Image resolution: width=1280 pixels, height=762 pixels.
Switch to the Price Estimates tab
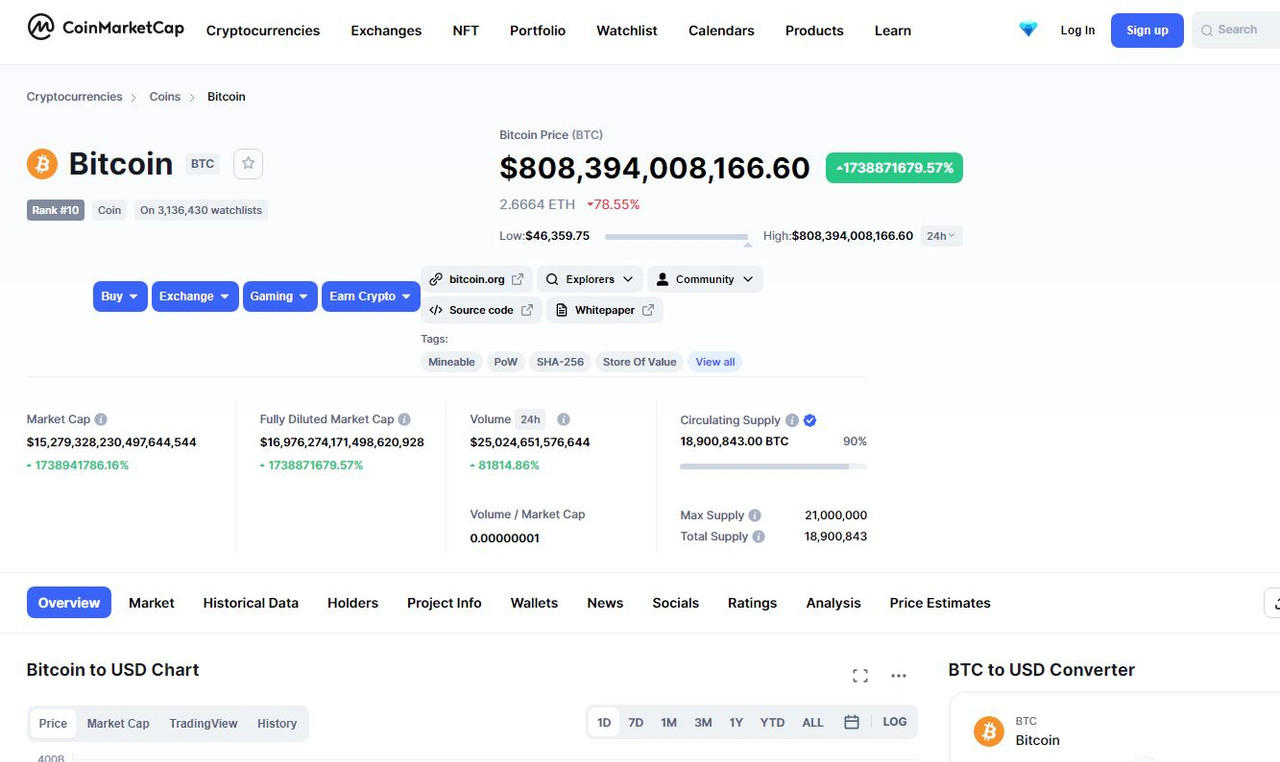pos(940,603)
